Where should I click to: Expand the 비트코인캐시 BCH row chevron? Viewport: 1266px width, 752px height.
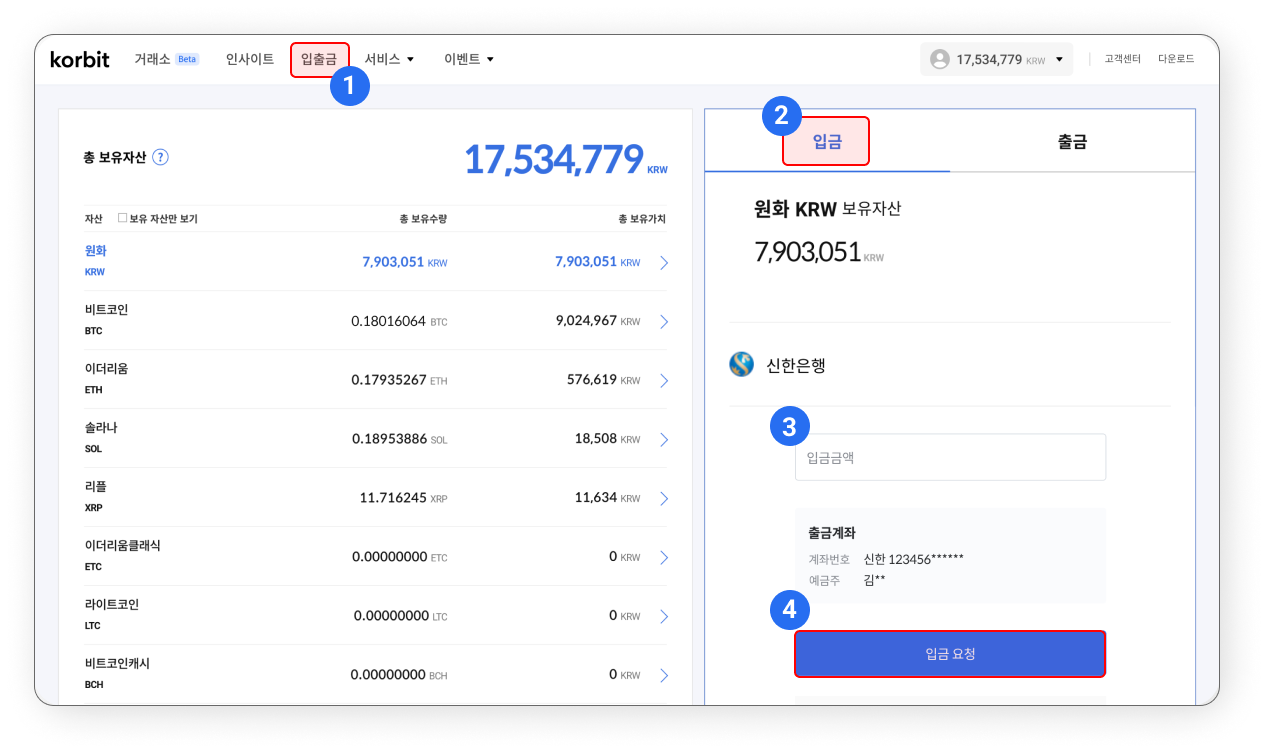click(664, 675)
